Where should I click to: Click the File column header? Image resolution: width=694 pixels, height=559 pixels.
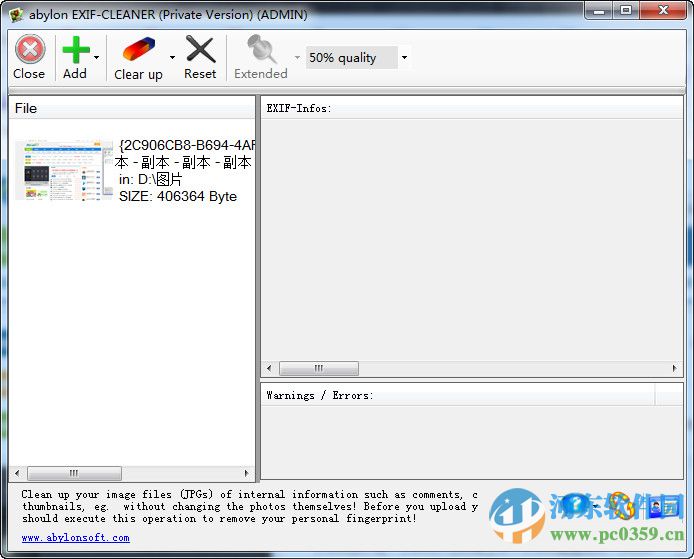click(x=132, y=108)
